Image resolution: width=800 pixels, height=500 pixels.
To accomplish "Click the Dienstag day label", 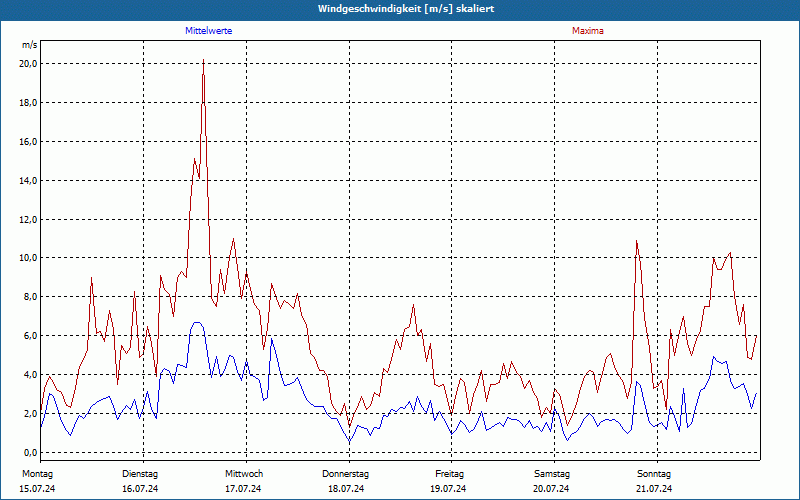I will pyautogui.click(x=140, y=474).
